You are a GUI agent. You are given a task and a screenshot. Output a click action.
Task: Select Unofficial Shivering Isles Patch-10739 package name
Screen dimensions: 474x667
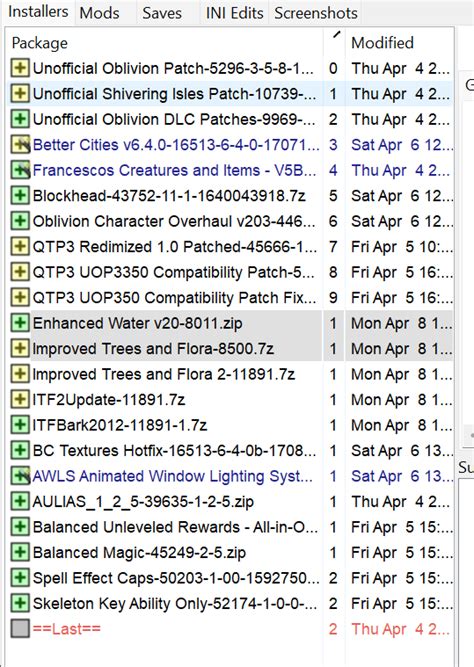click(174, 94)
